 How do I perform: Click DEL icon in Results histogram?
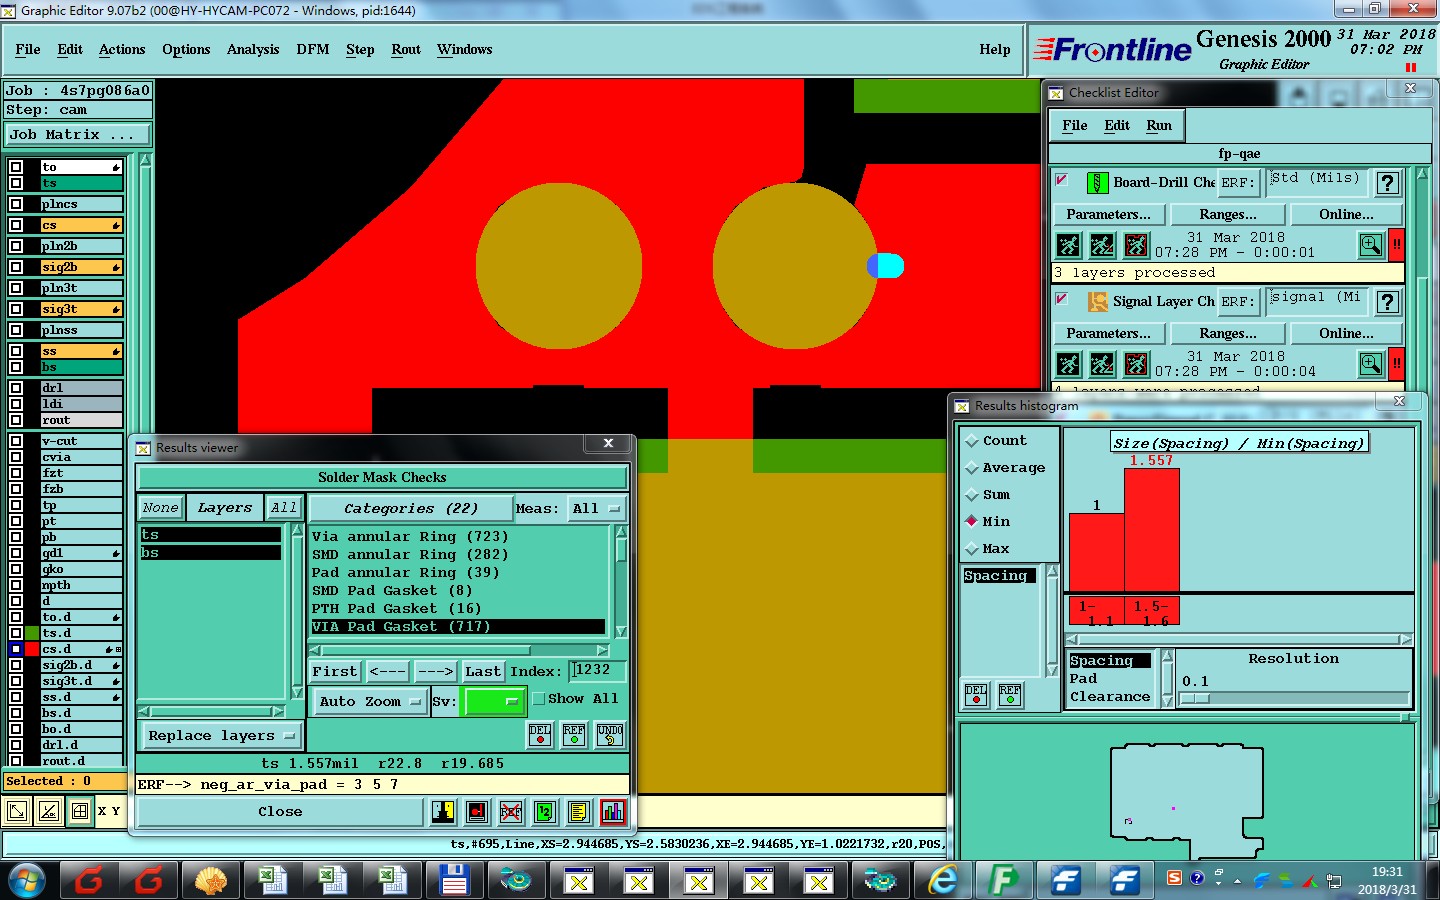tap(976, 695)
